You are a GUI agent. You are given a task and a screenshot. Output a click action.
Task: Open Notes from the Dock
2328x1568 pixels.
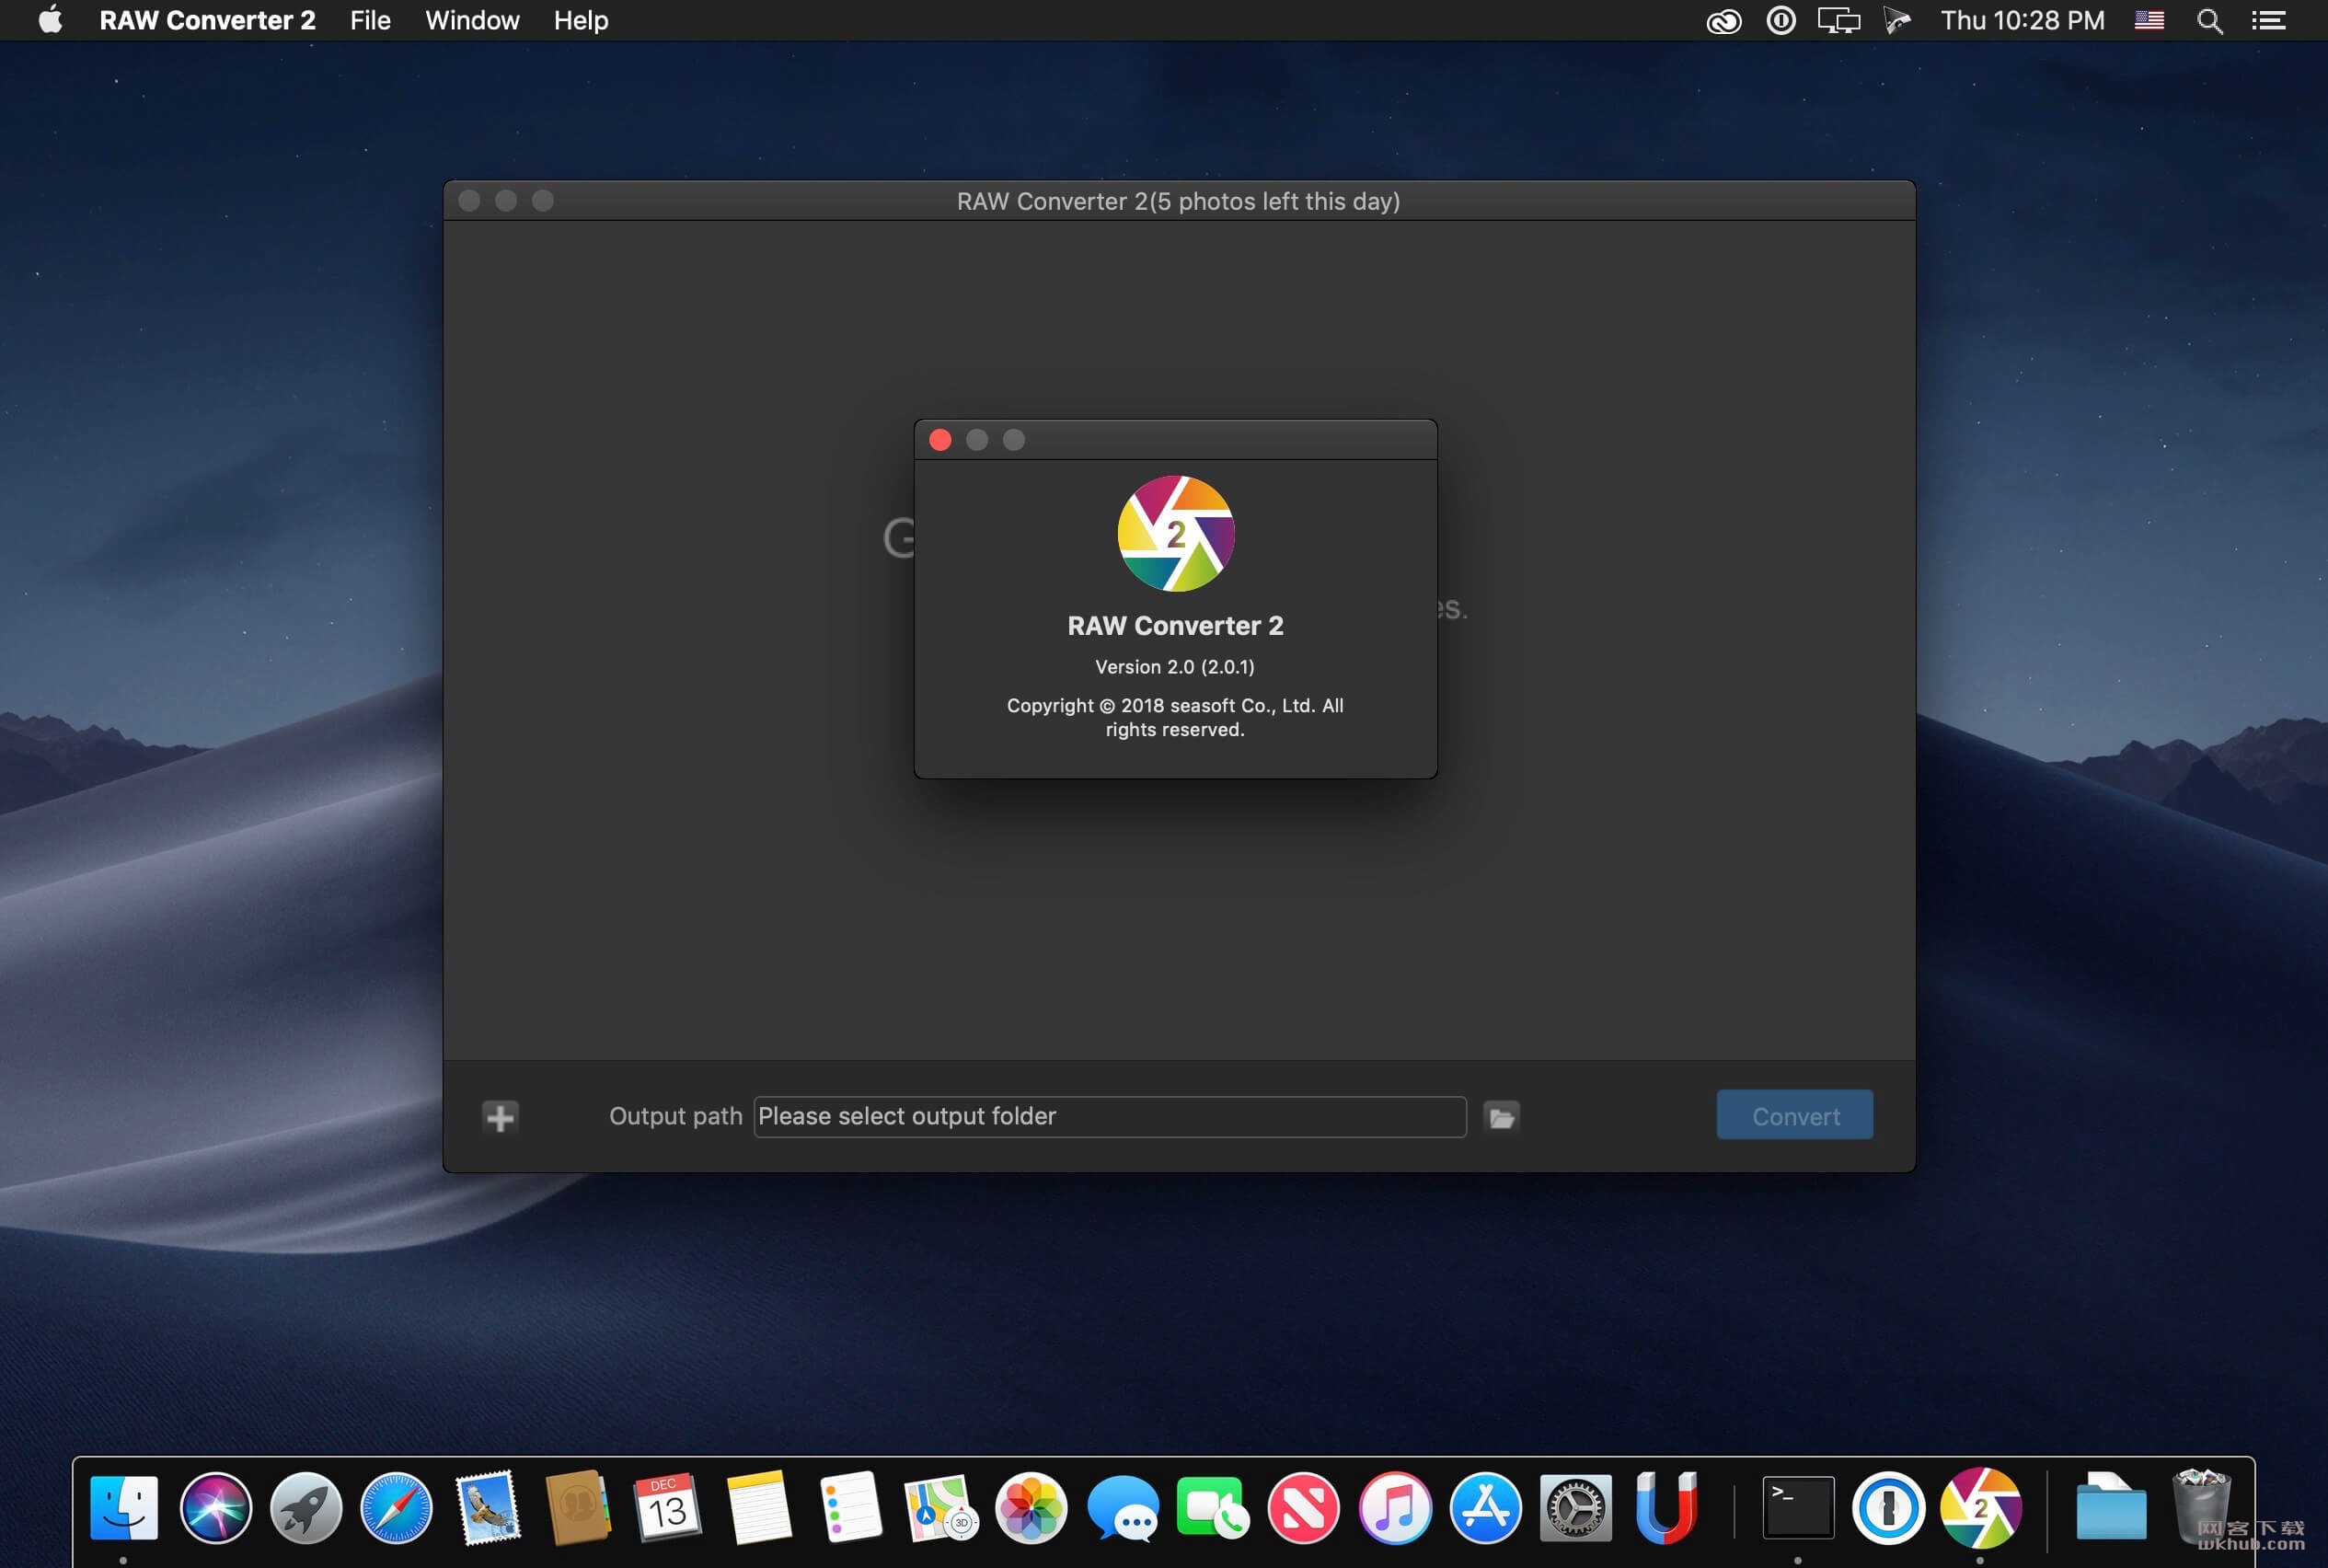[x=759, y=1507]
